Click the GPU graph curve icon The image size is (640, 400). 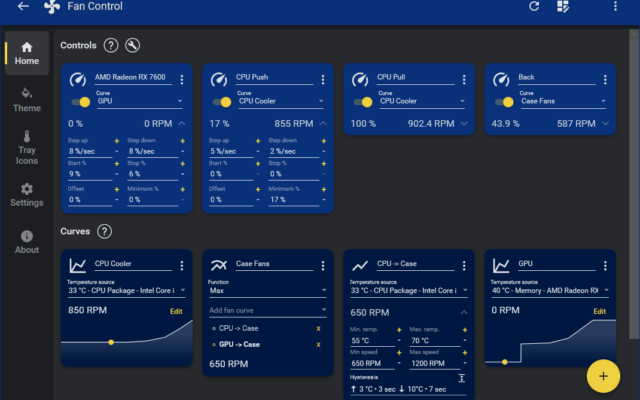coord(501,266)
